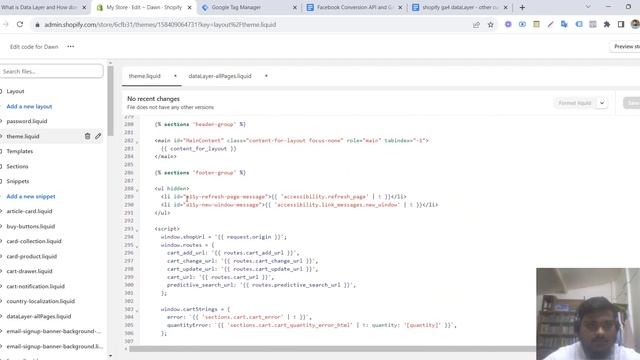Click the webcam video thumbnail

(588, 314)
